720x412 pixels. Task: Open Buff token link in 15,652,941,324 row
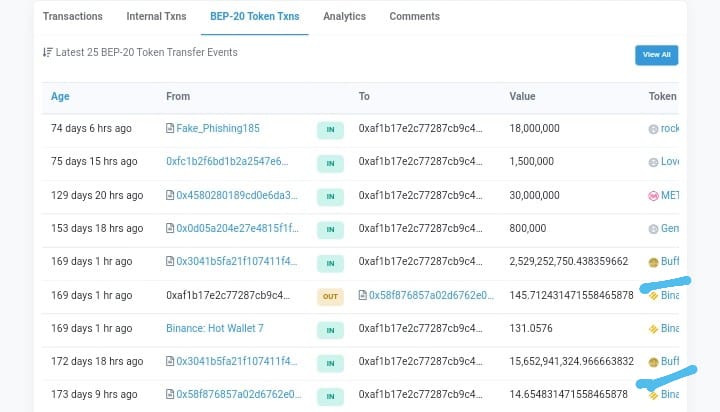click(670, 361)
